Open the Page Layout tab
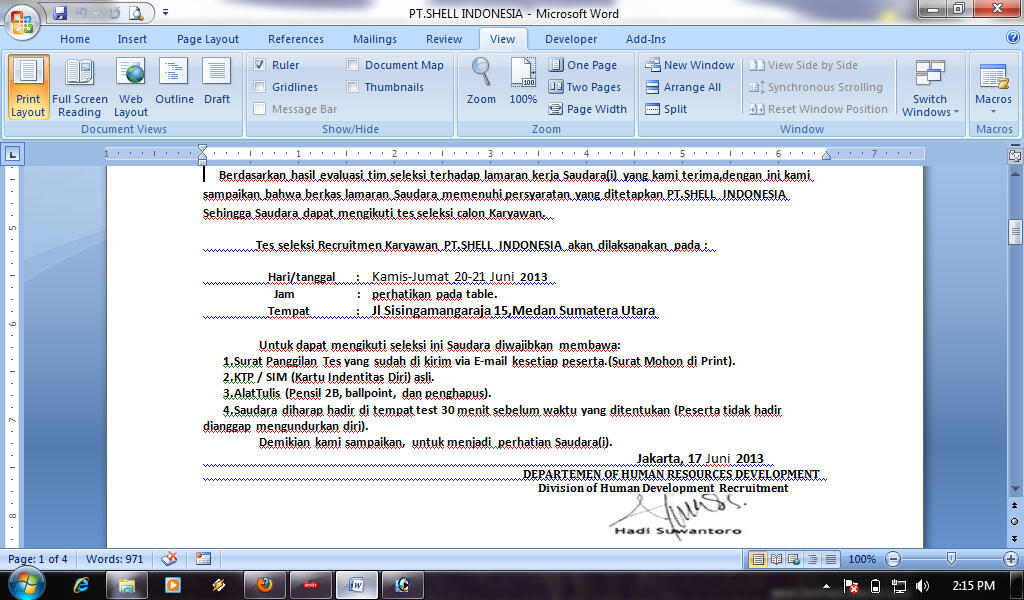The image size is (1024, 600). click(x=208, y=39)
